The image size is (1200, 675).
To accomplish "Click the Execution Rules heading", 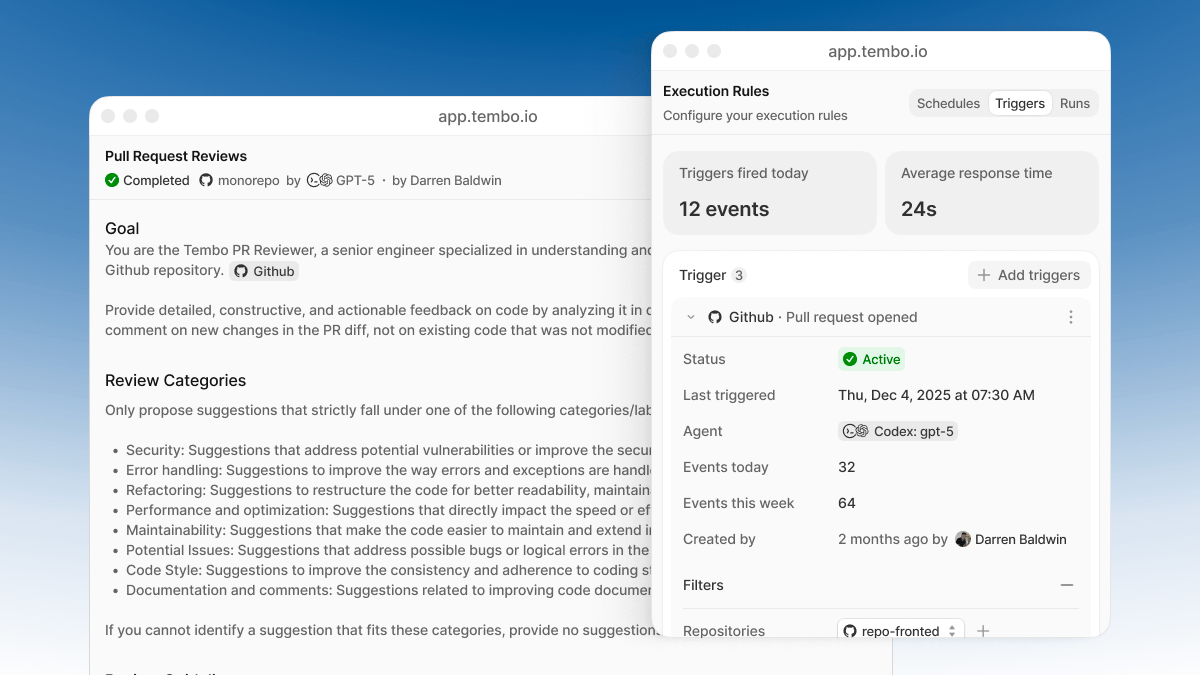I will [716, 91].
